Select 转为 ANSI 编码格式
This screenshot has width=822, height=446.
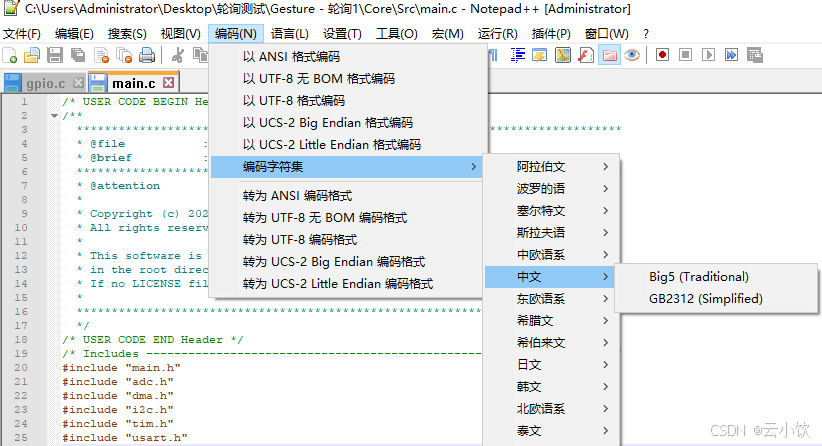point(346,196)
